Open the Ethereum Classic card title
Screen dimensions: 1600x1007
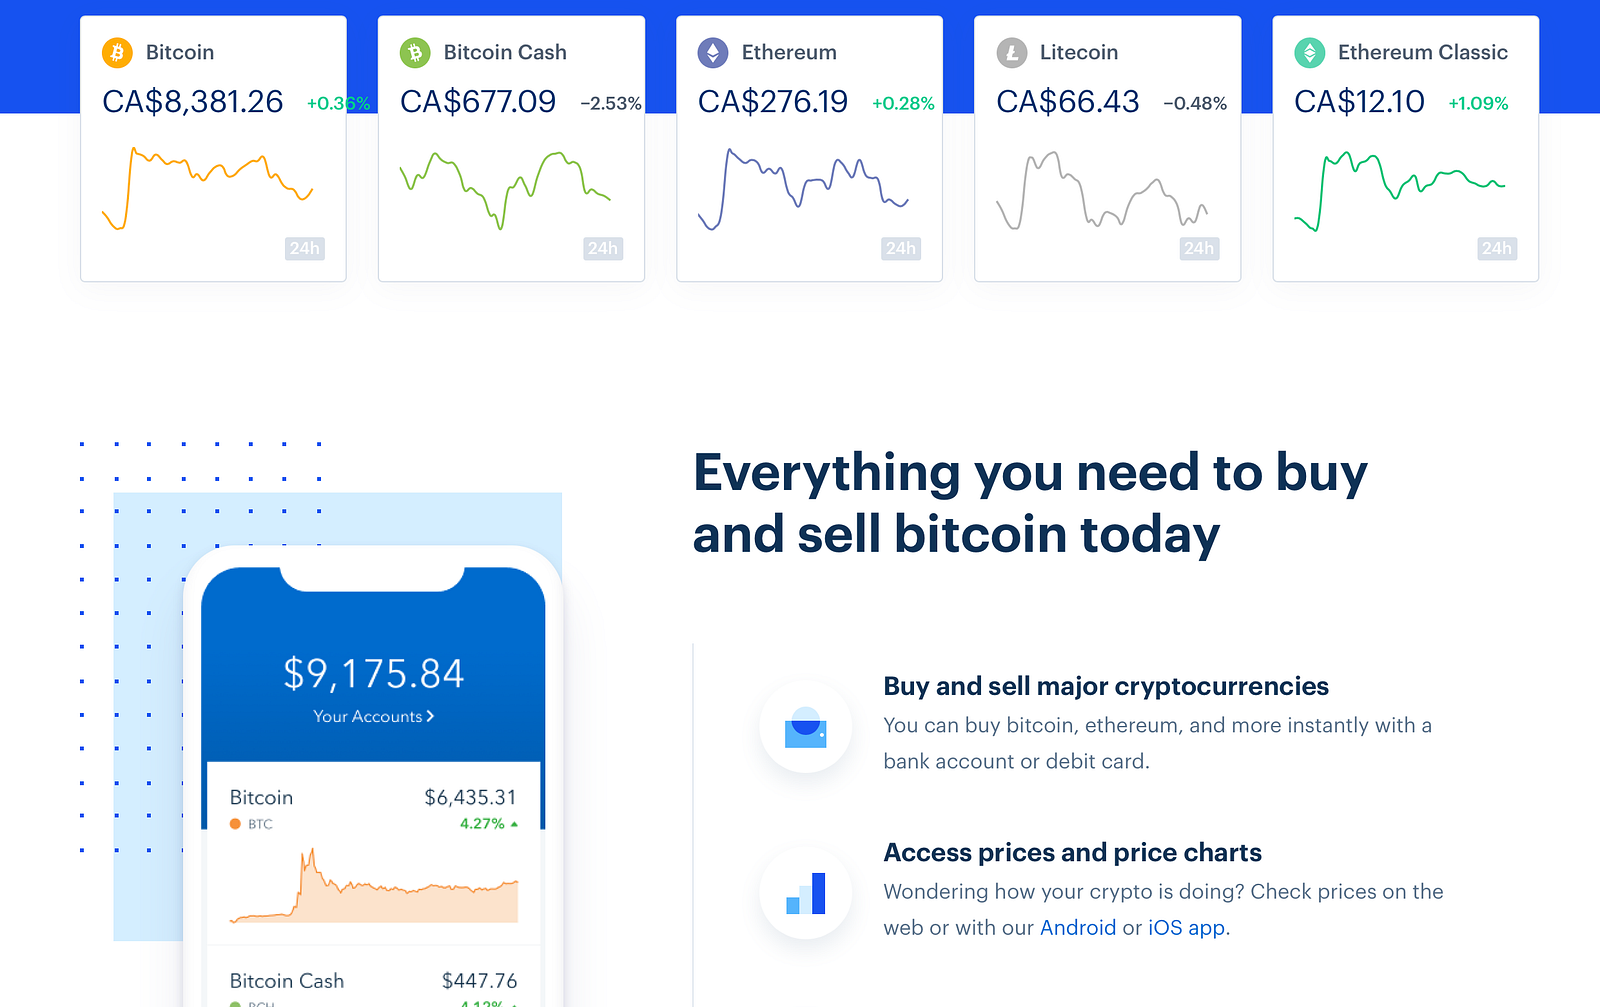pos(1423,52)
